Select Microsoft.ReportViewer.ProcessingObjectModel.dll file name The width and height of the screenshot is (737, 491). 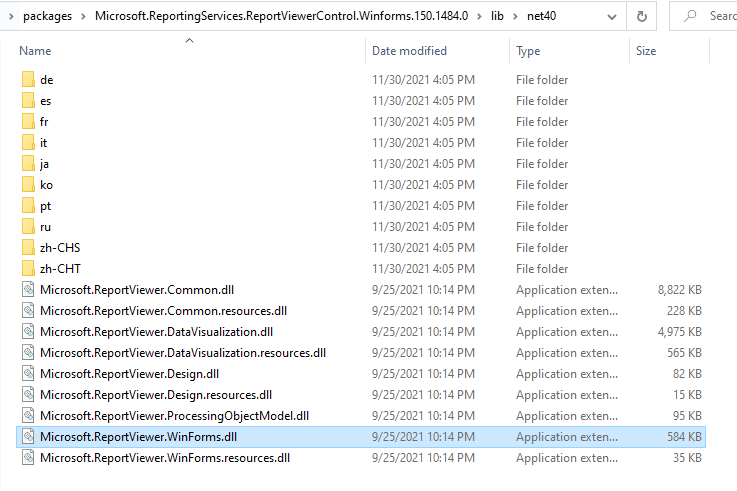(x=174, y=416)
